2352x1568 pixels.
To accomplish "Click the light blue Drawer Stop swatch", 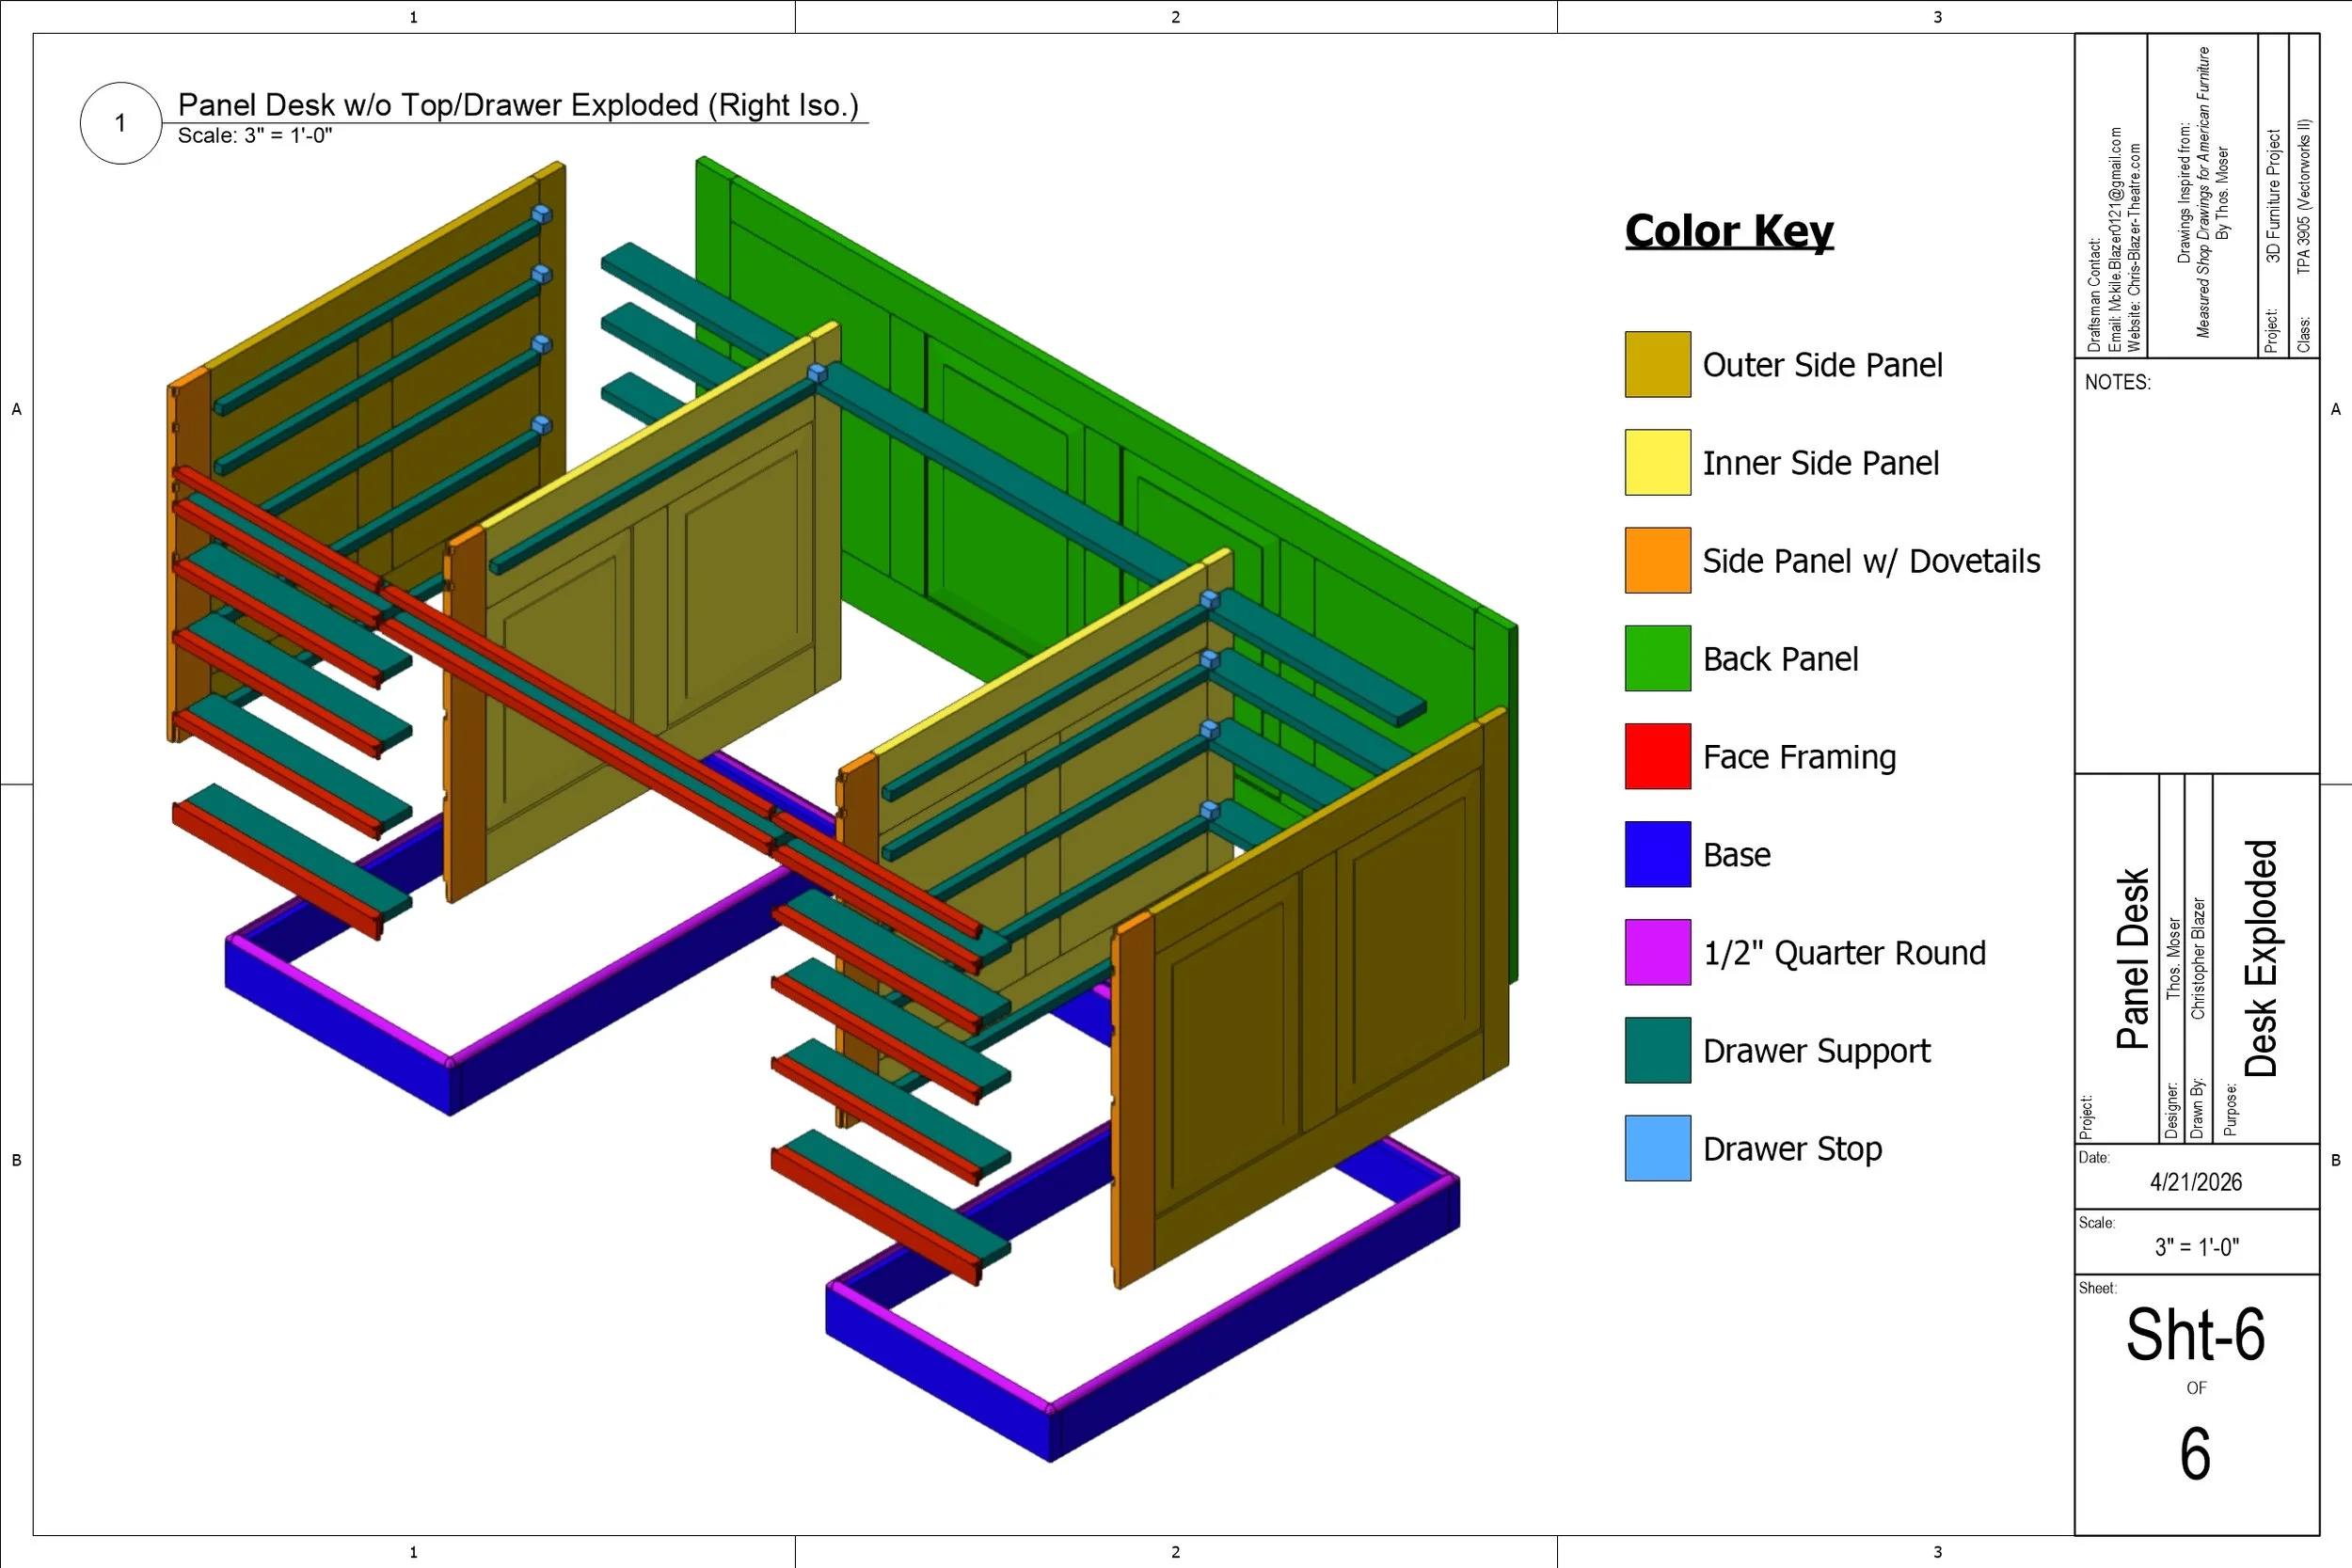I will pyautogui.click(x=1657, y=1148).
